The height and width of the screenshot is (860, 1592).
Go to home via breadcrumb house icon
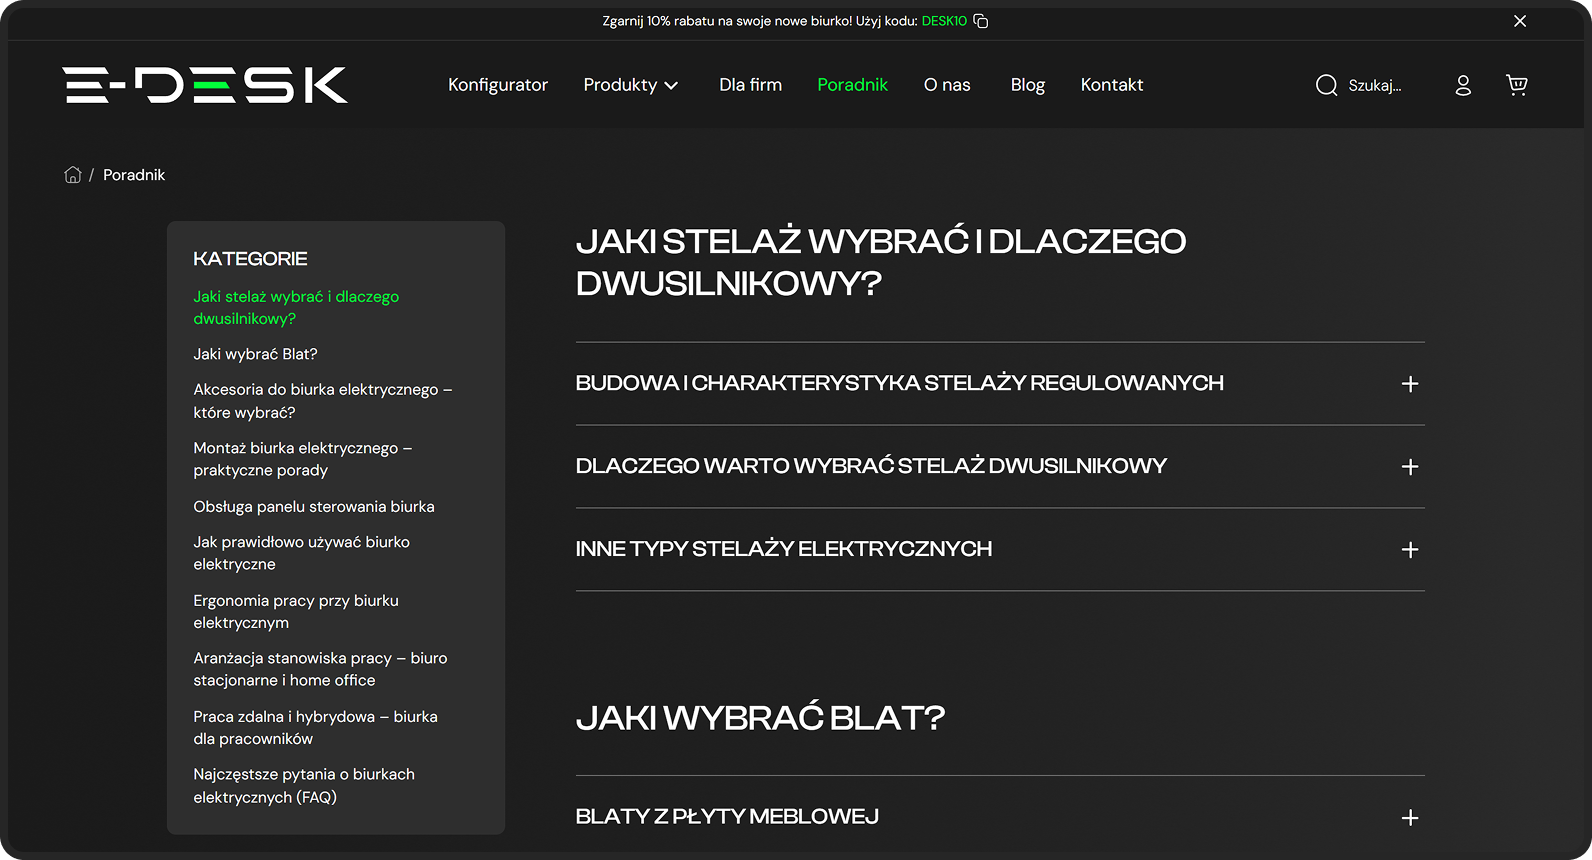[73, 175]
